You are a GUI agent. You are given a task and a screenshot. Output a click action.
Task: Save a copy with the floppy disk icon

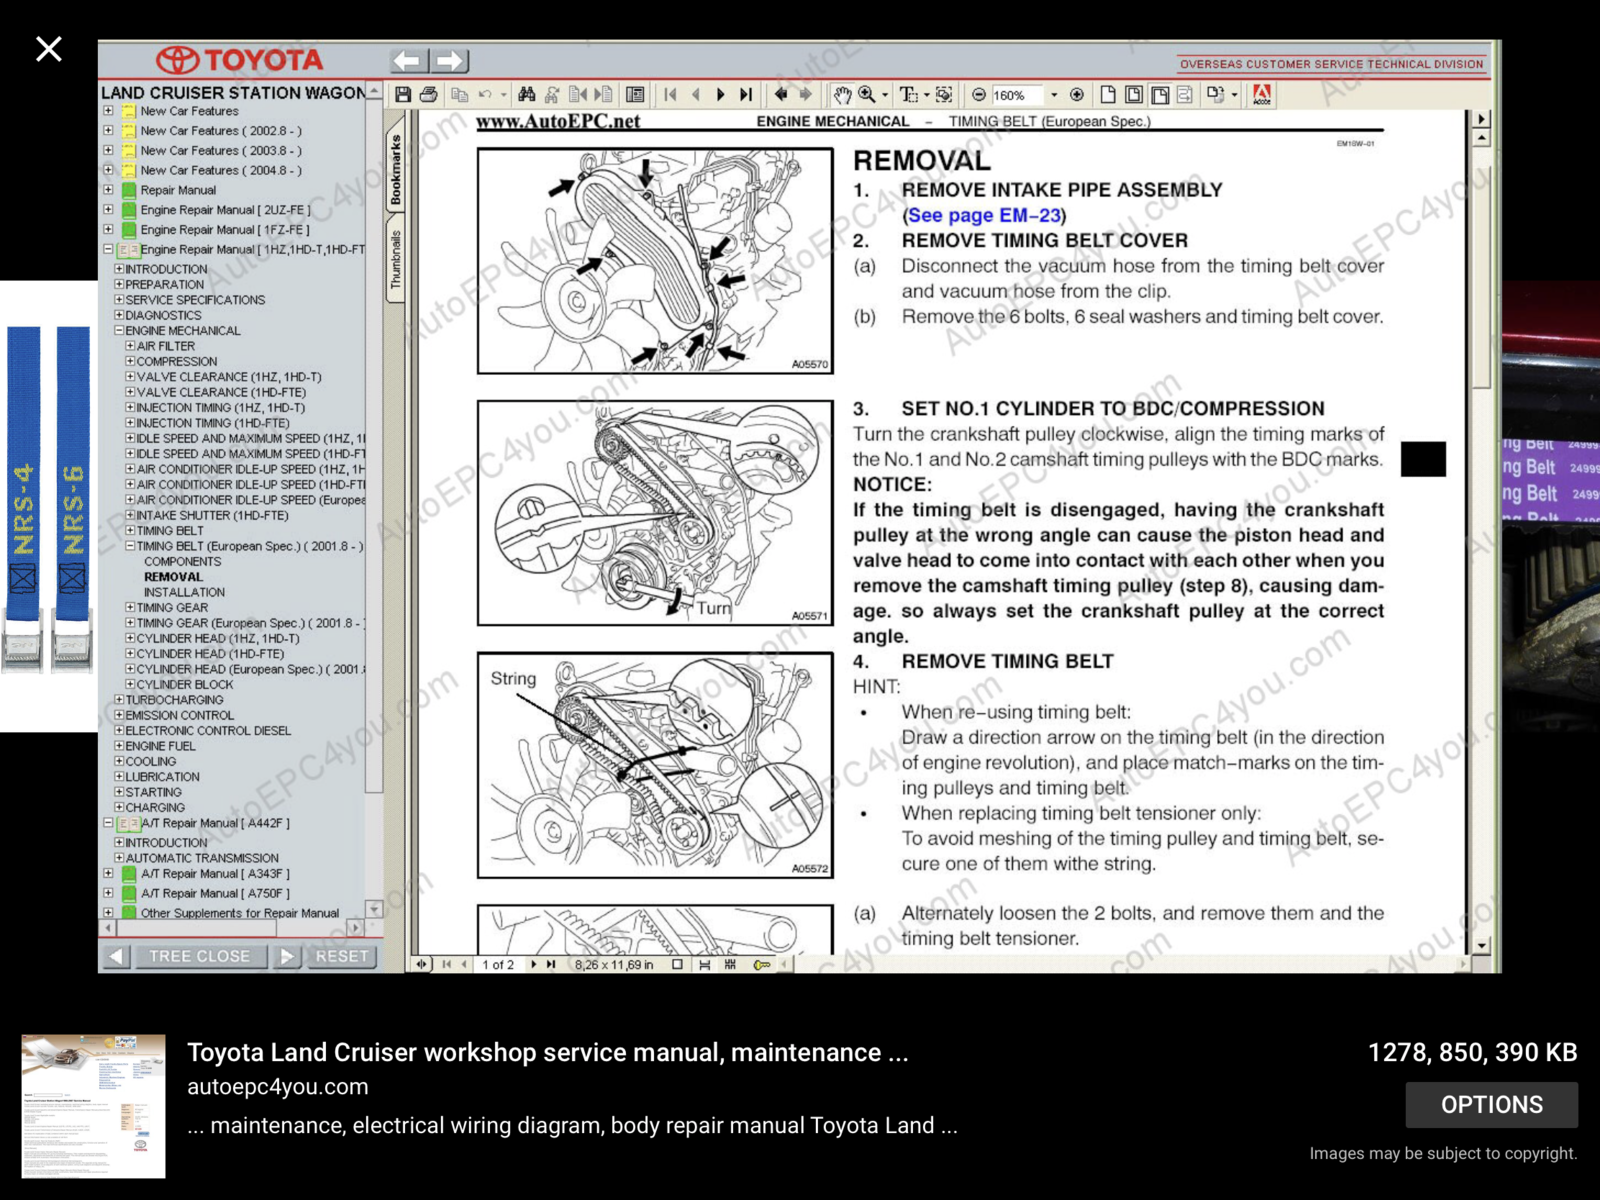click(x=403, y=95)
